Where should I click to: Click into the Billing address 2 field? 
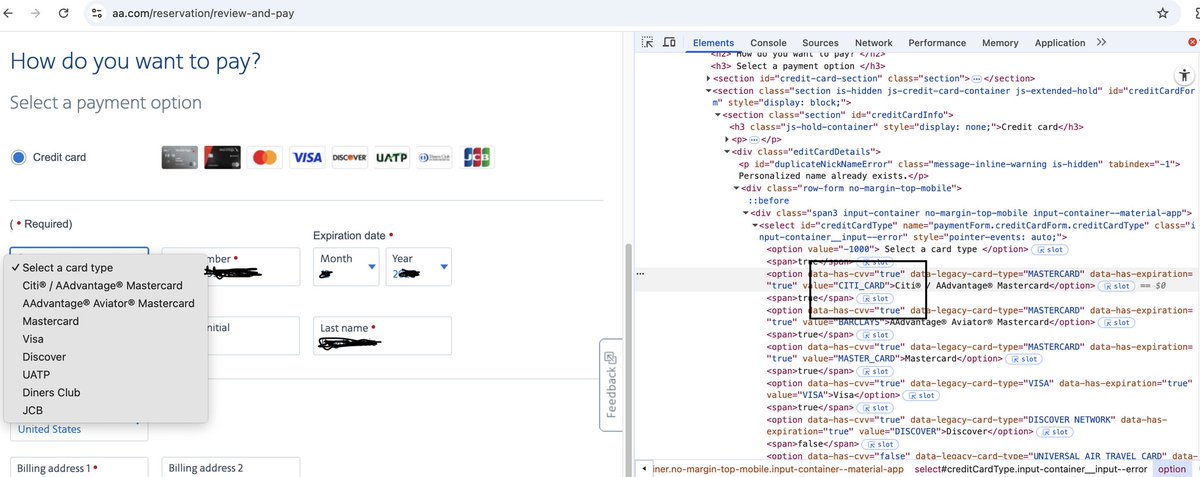[x=231, y=467]
